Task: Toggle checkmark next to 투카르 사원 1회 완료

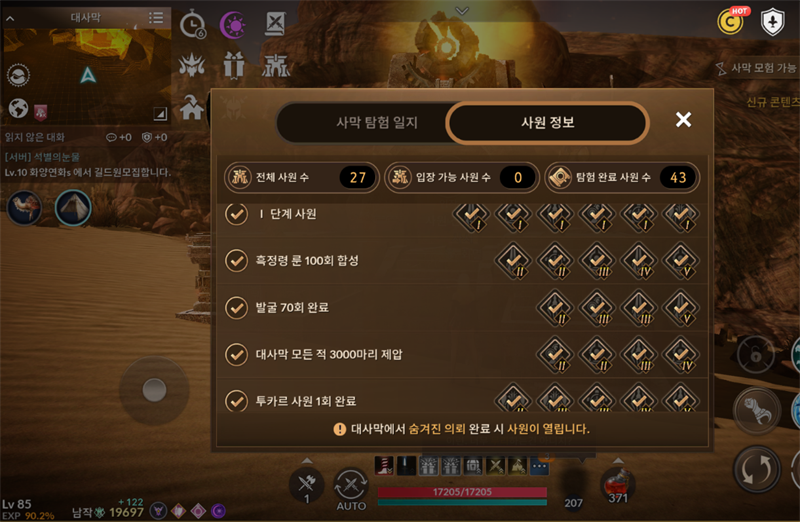Action: [237, 401]
